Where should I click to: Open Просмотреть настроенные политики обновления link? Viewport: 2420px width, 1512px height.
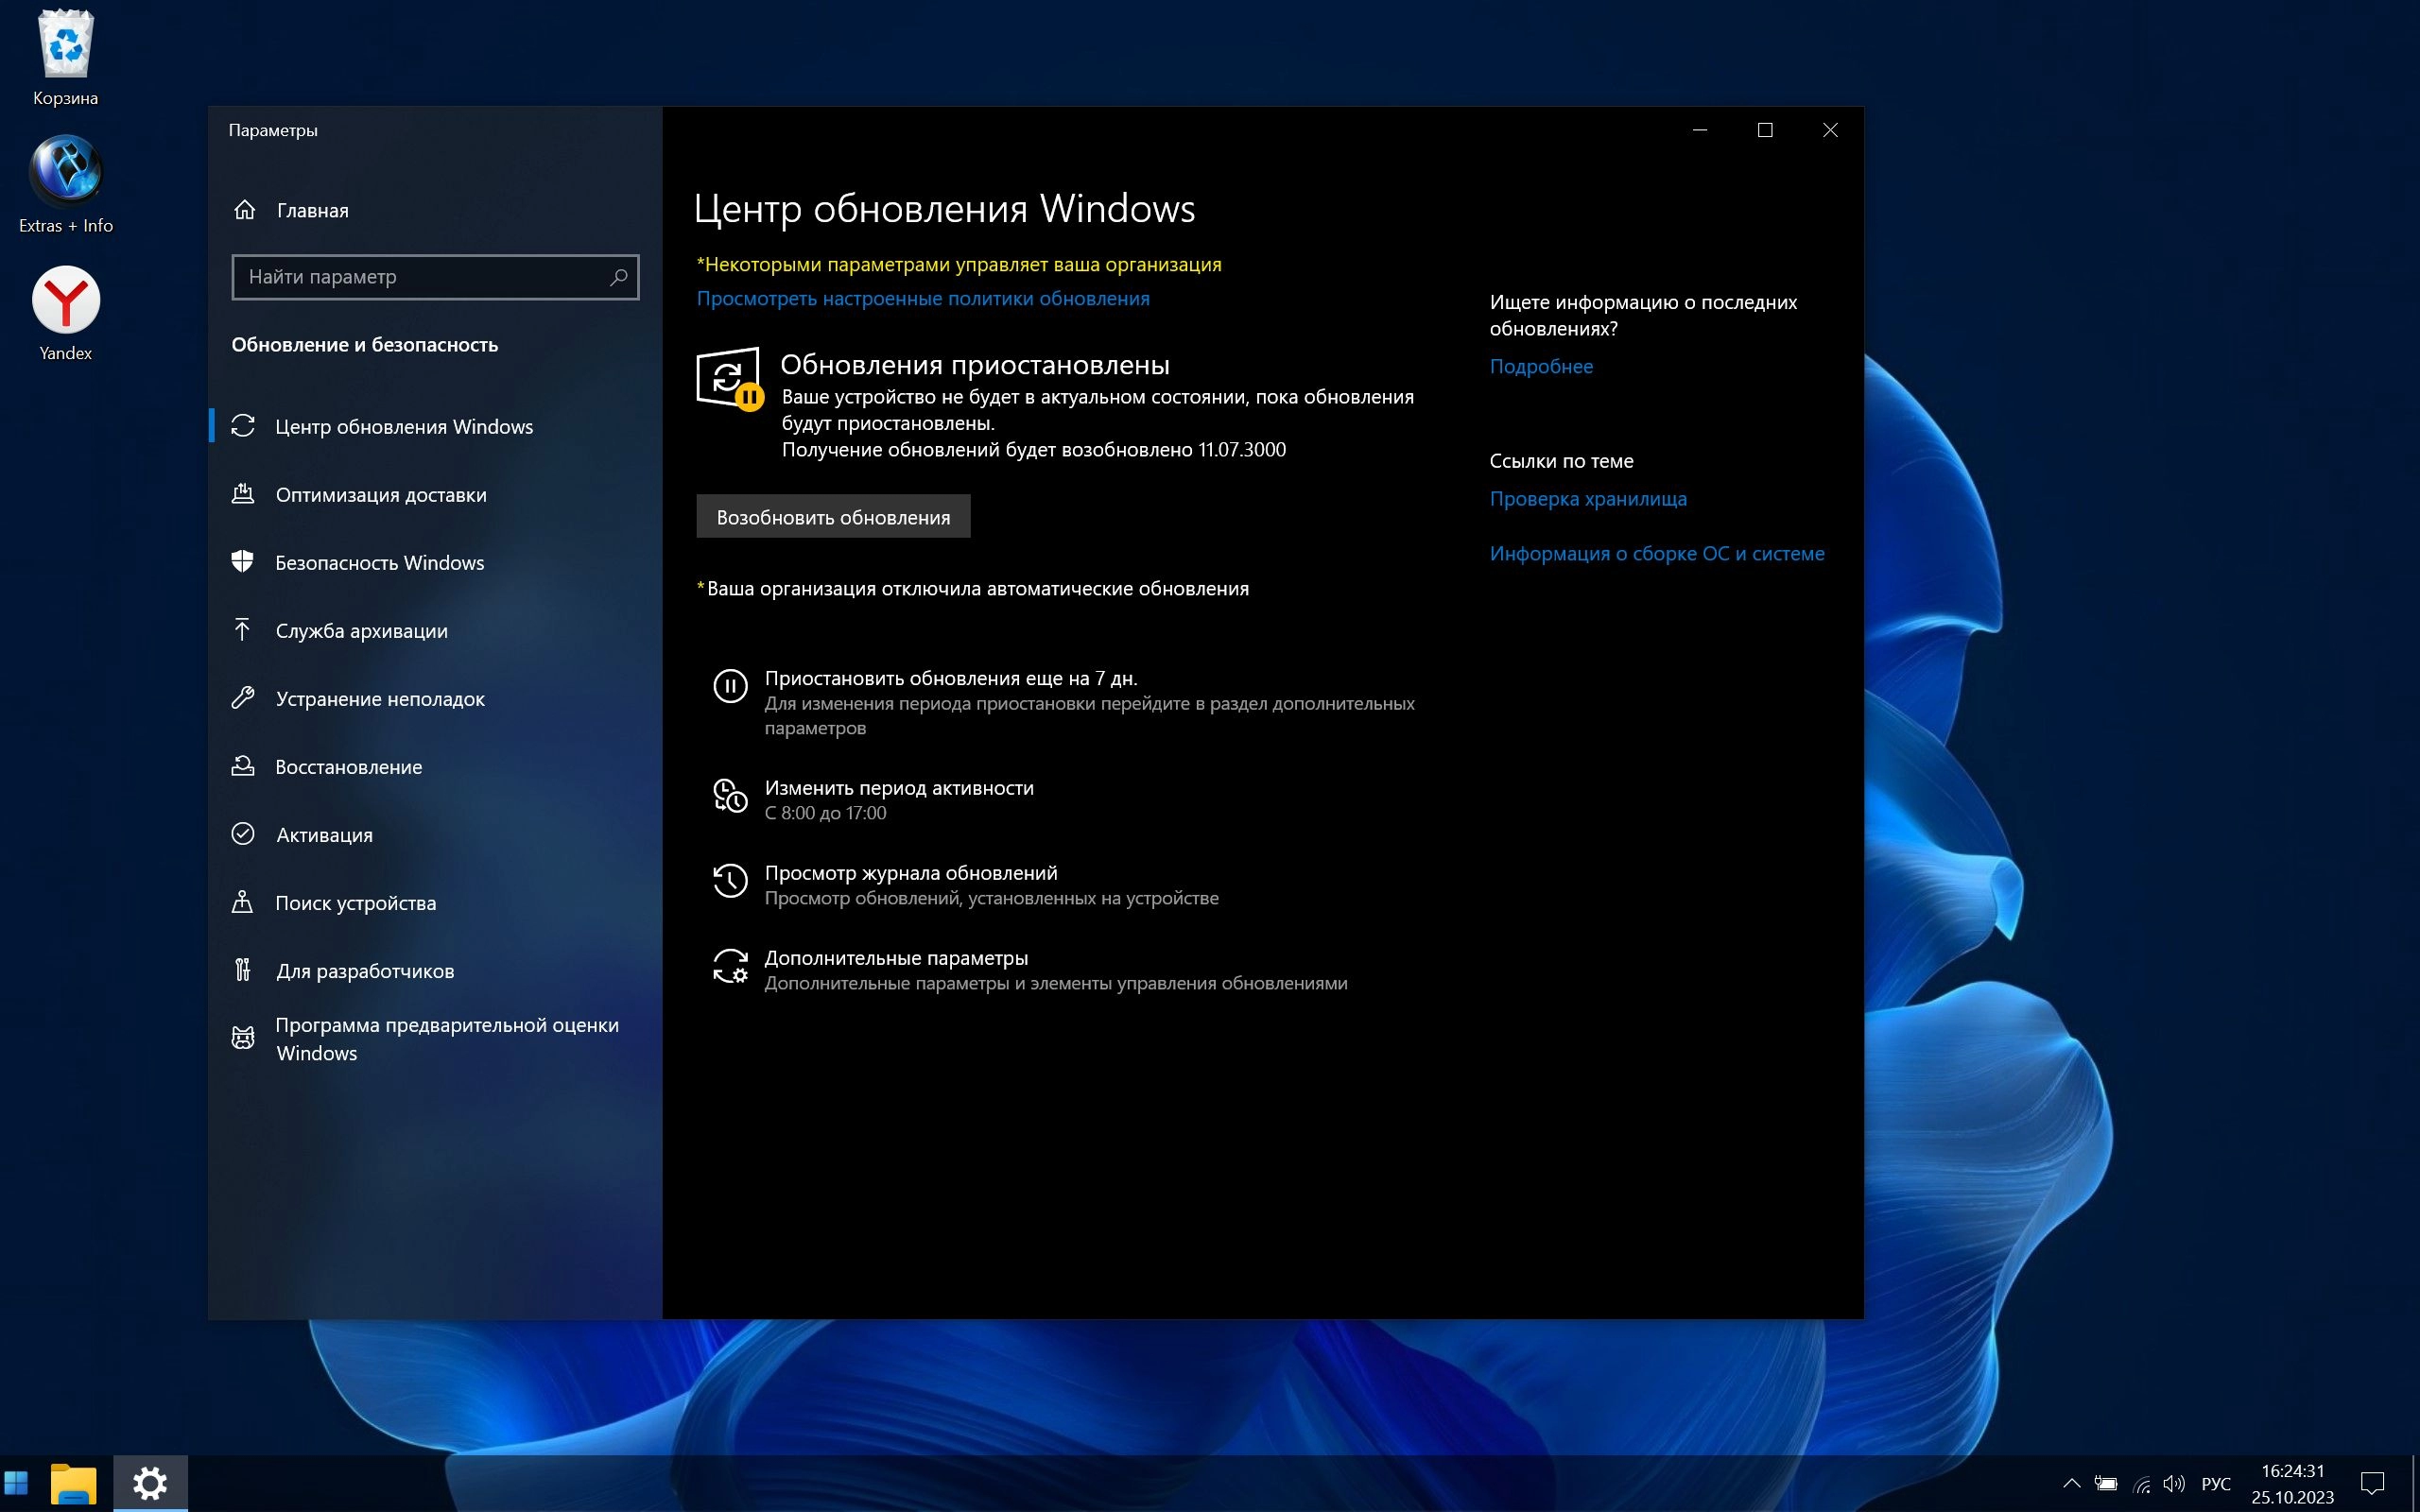922,299
